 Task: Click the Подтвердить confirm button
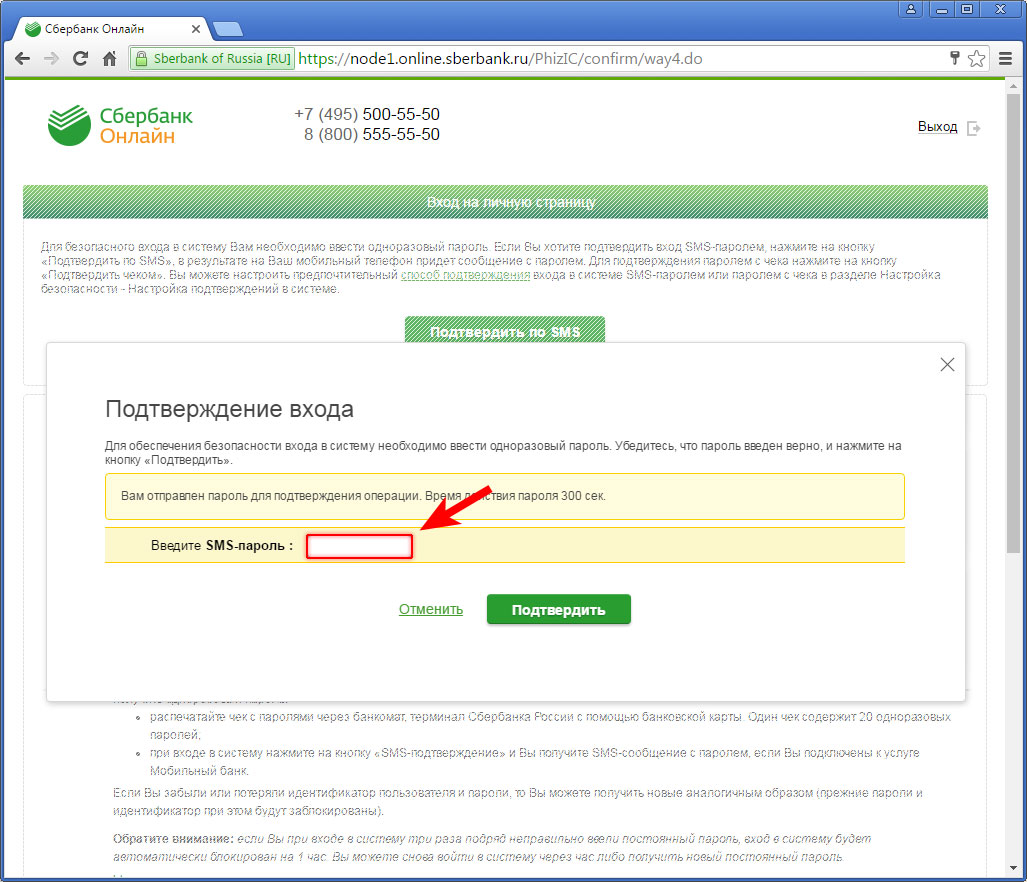tap(559, 610)
